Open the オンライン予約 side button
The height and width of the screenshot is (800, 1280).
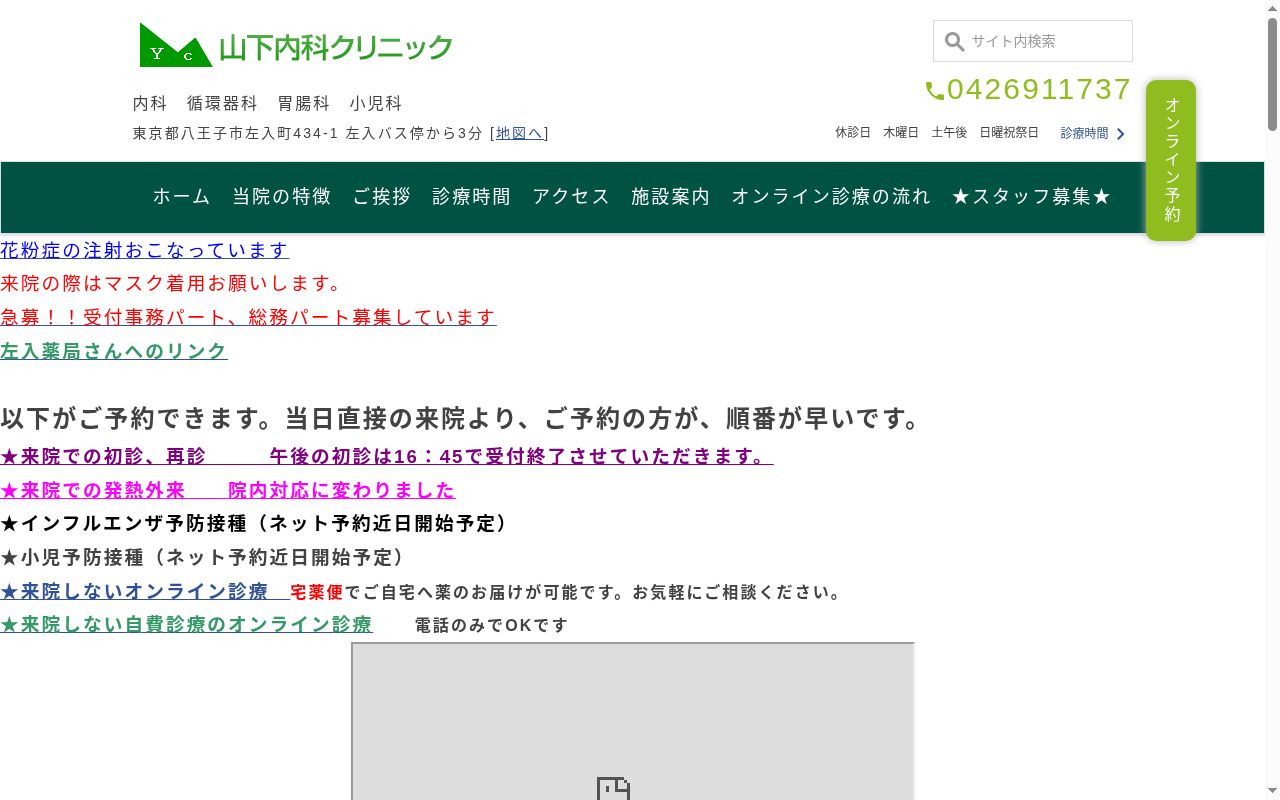(1171, 160)
